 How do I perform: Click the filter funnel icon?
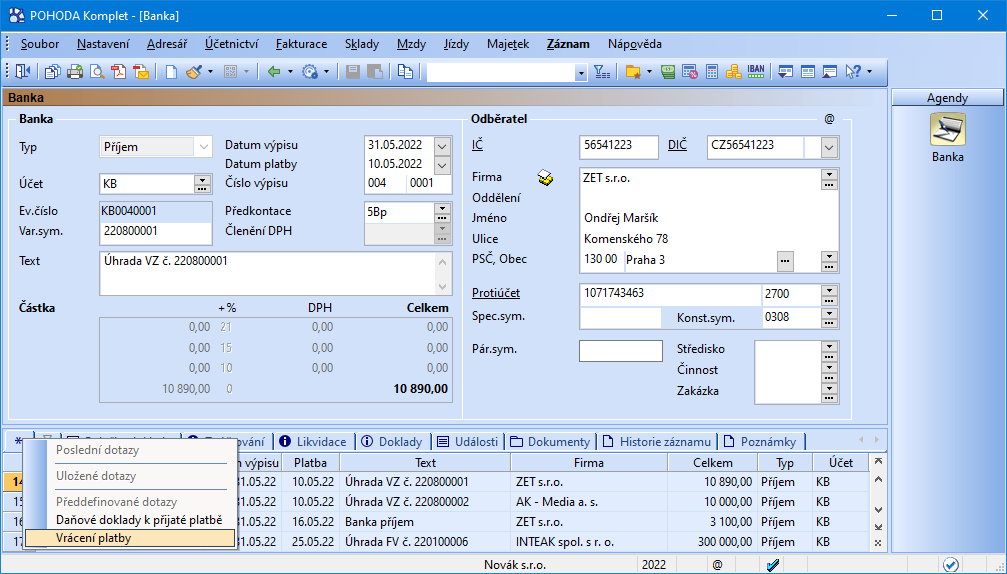pos(602,72)
